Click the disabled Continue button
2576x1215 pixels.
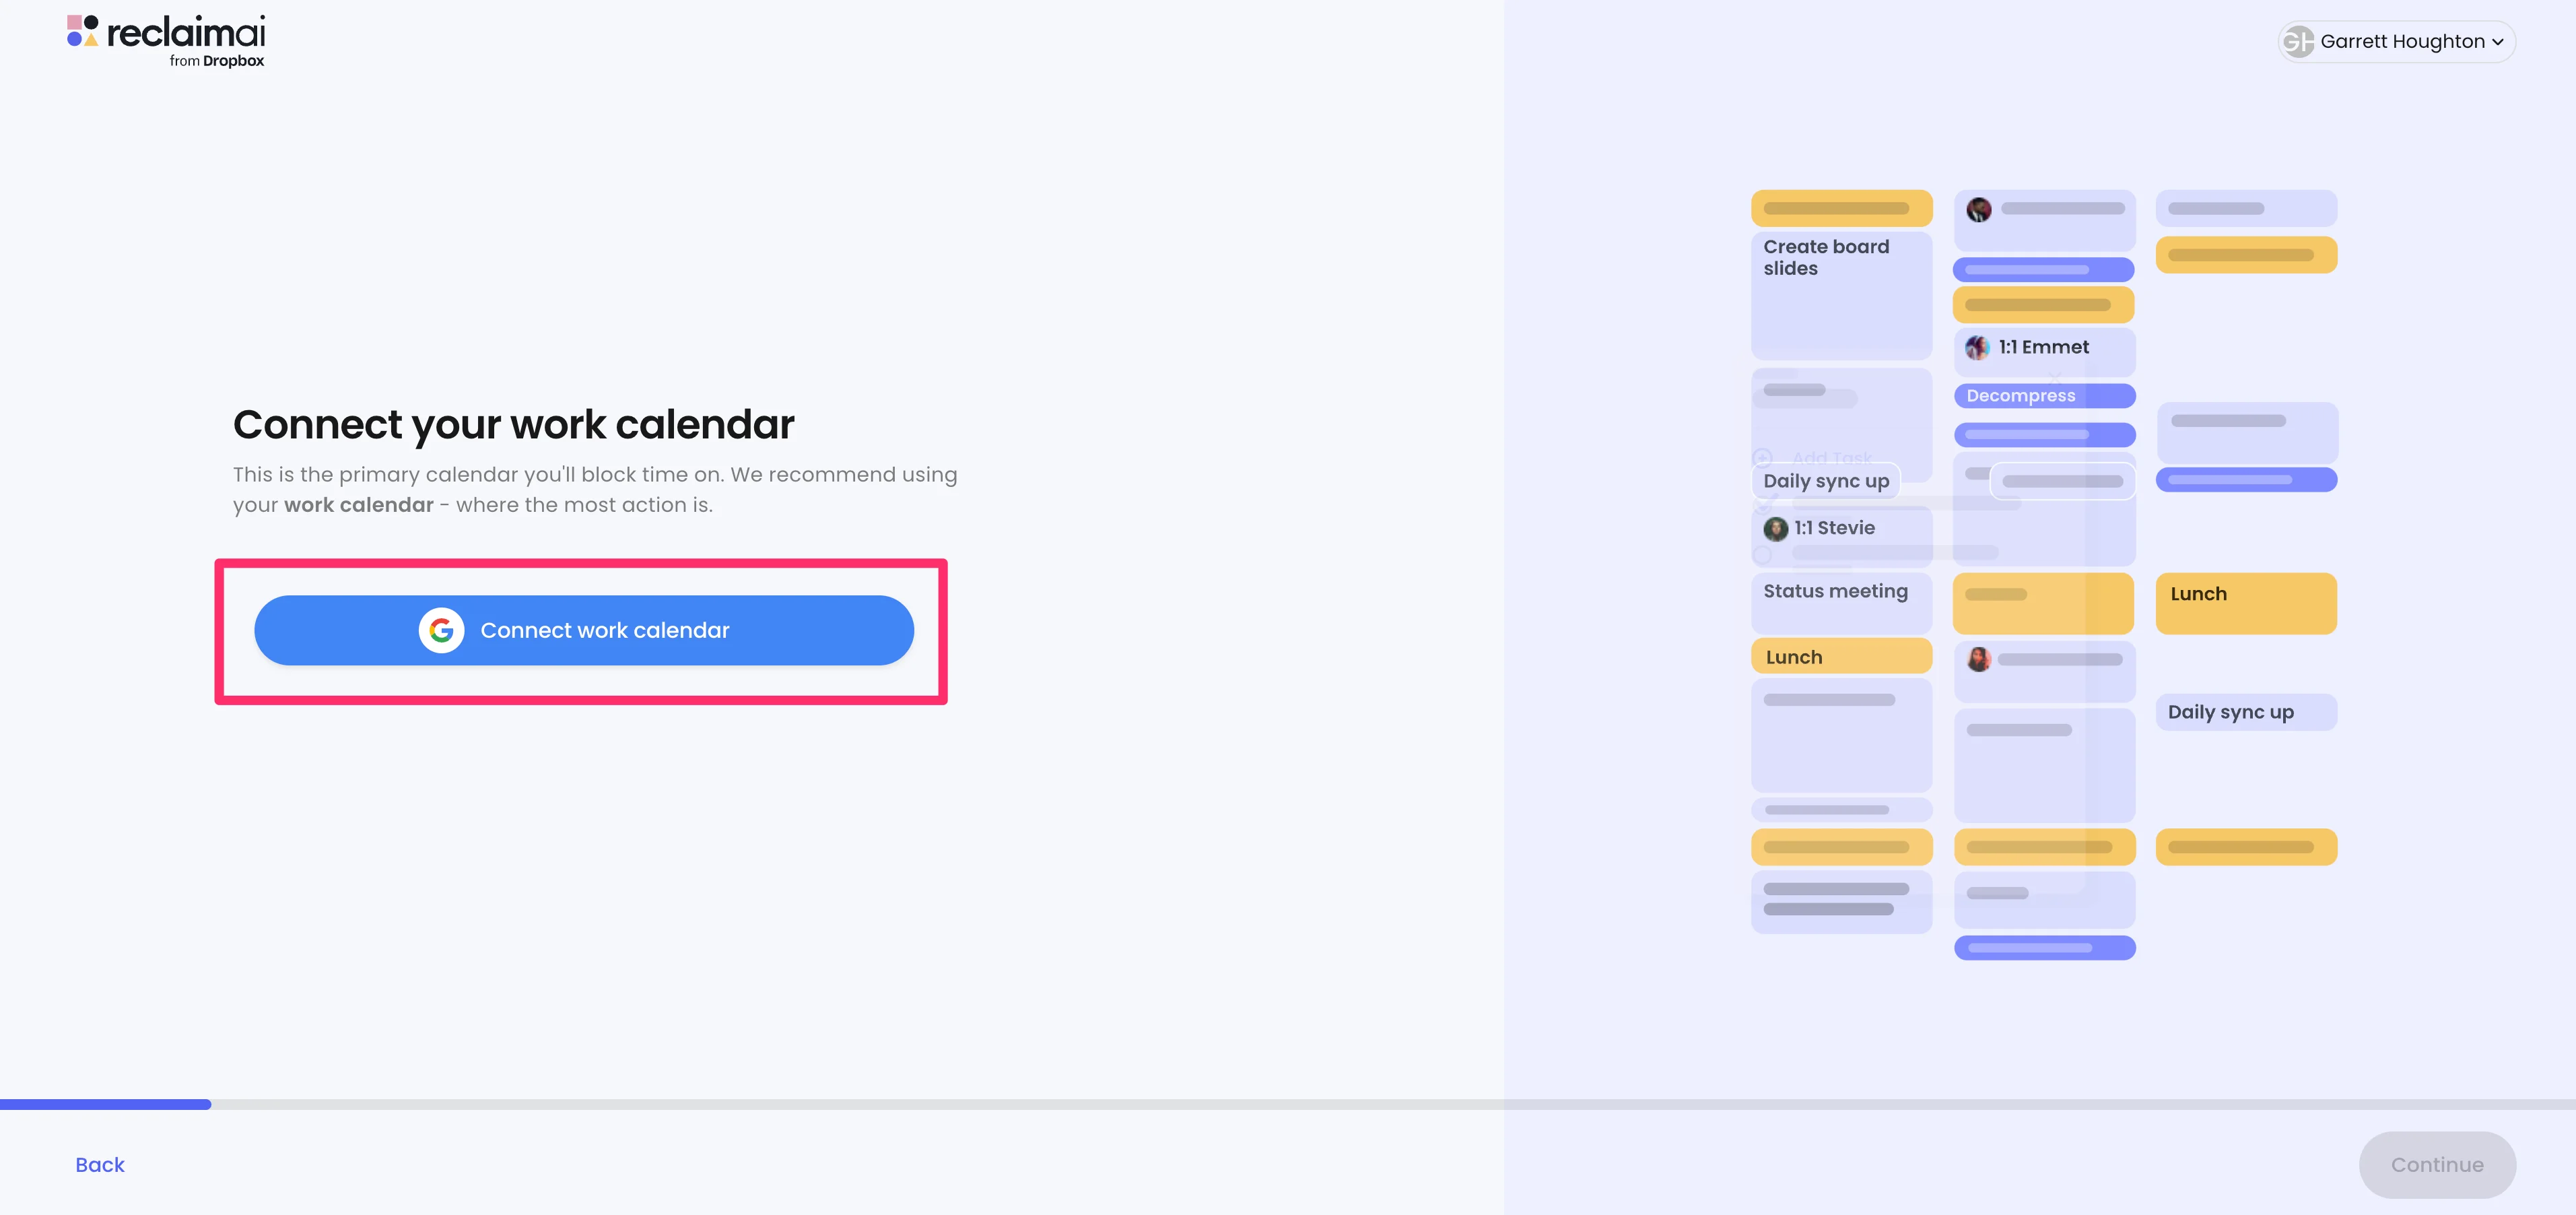coord(2436,1164)
